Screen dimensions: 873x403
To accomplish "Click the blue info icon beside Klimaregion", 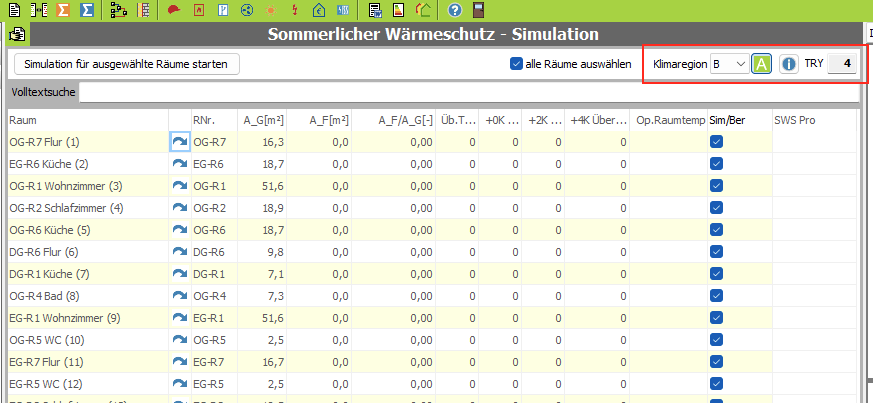I will [x=789, y=64].
